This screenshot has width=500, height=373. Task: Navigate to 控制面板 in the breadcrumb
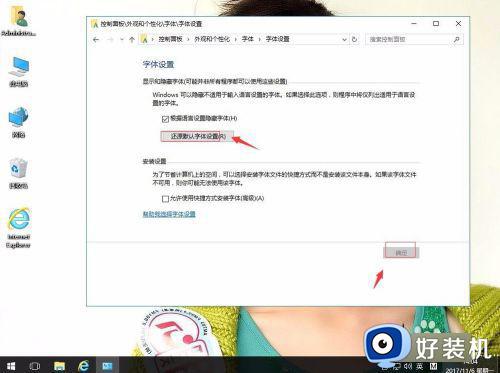click(170, 39)
